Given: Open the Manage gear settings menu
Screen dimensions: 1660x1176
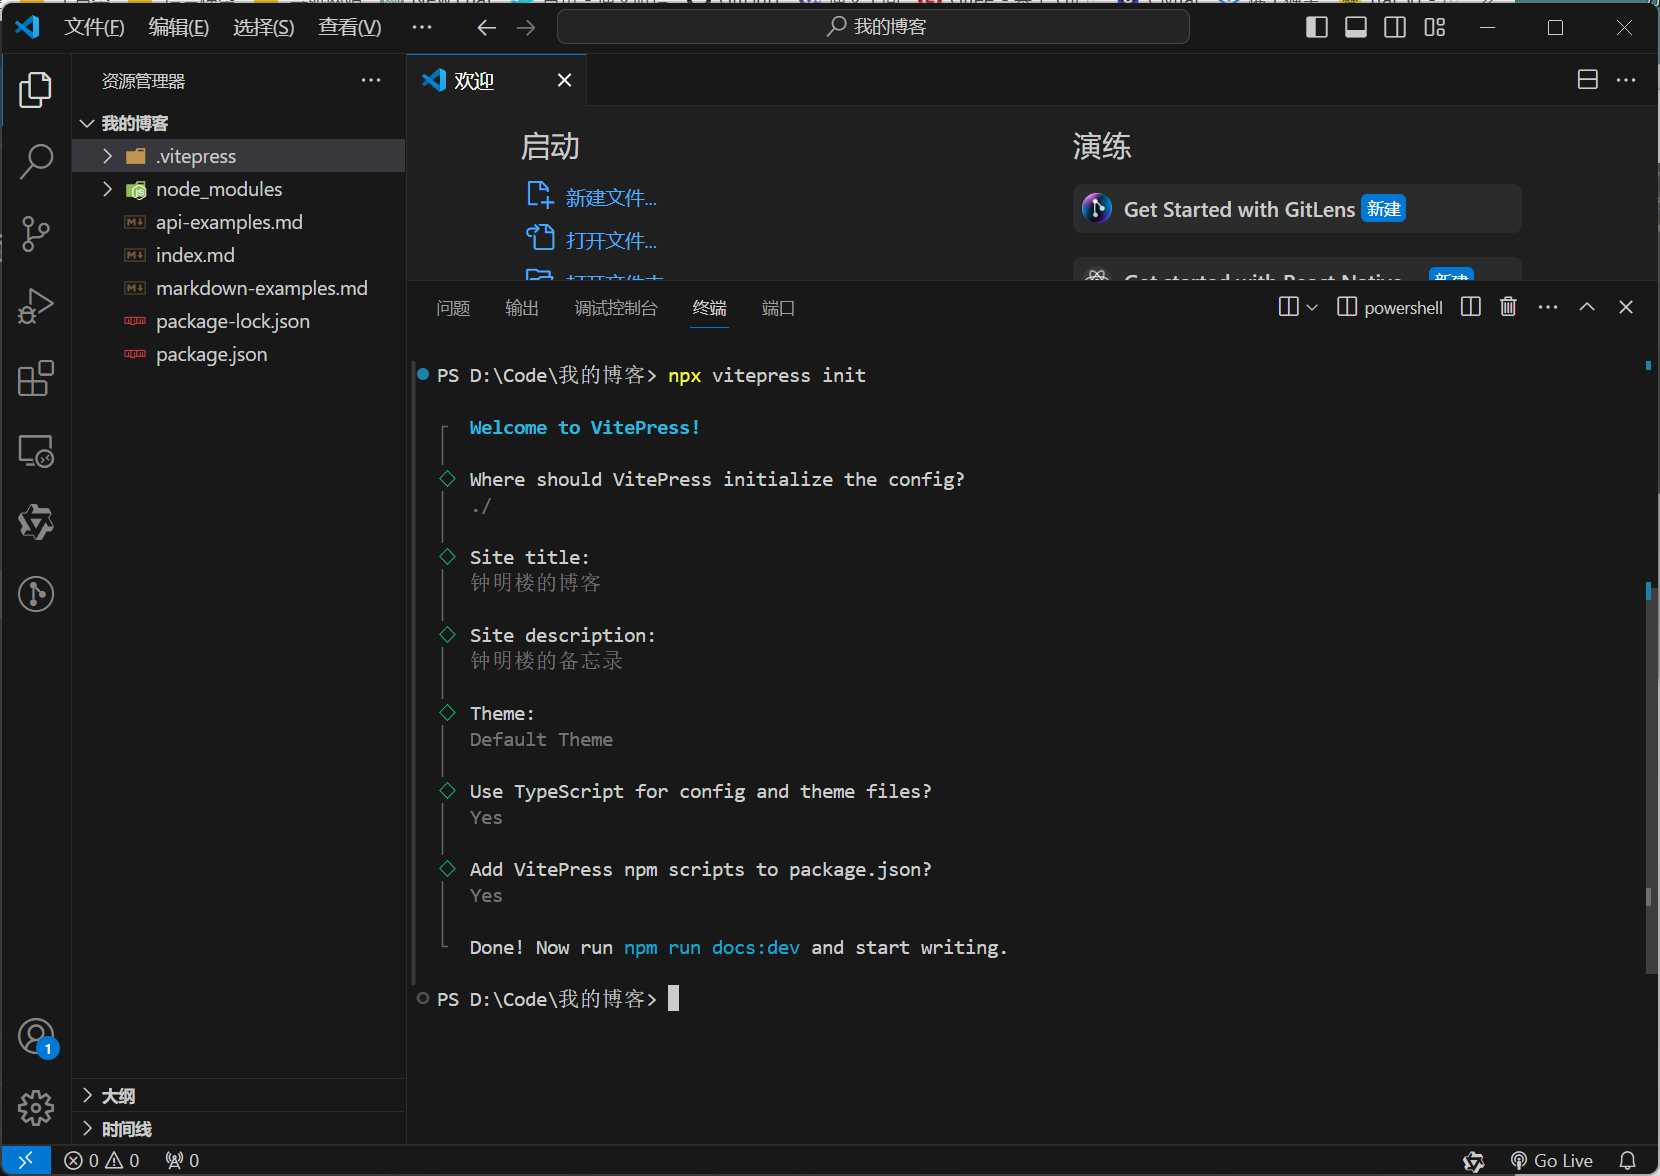Looking at the screenshot, I should pos(36,1107).
